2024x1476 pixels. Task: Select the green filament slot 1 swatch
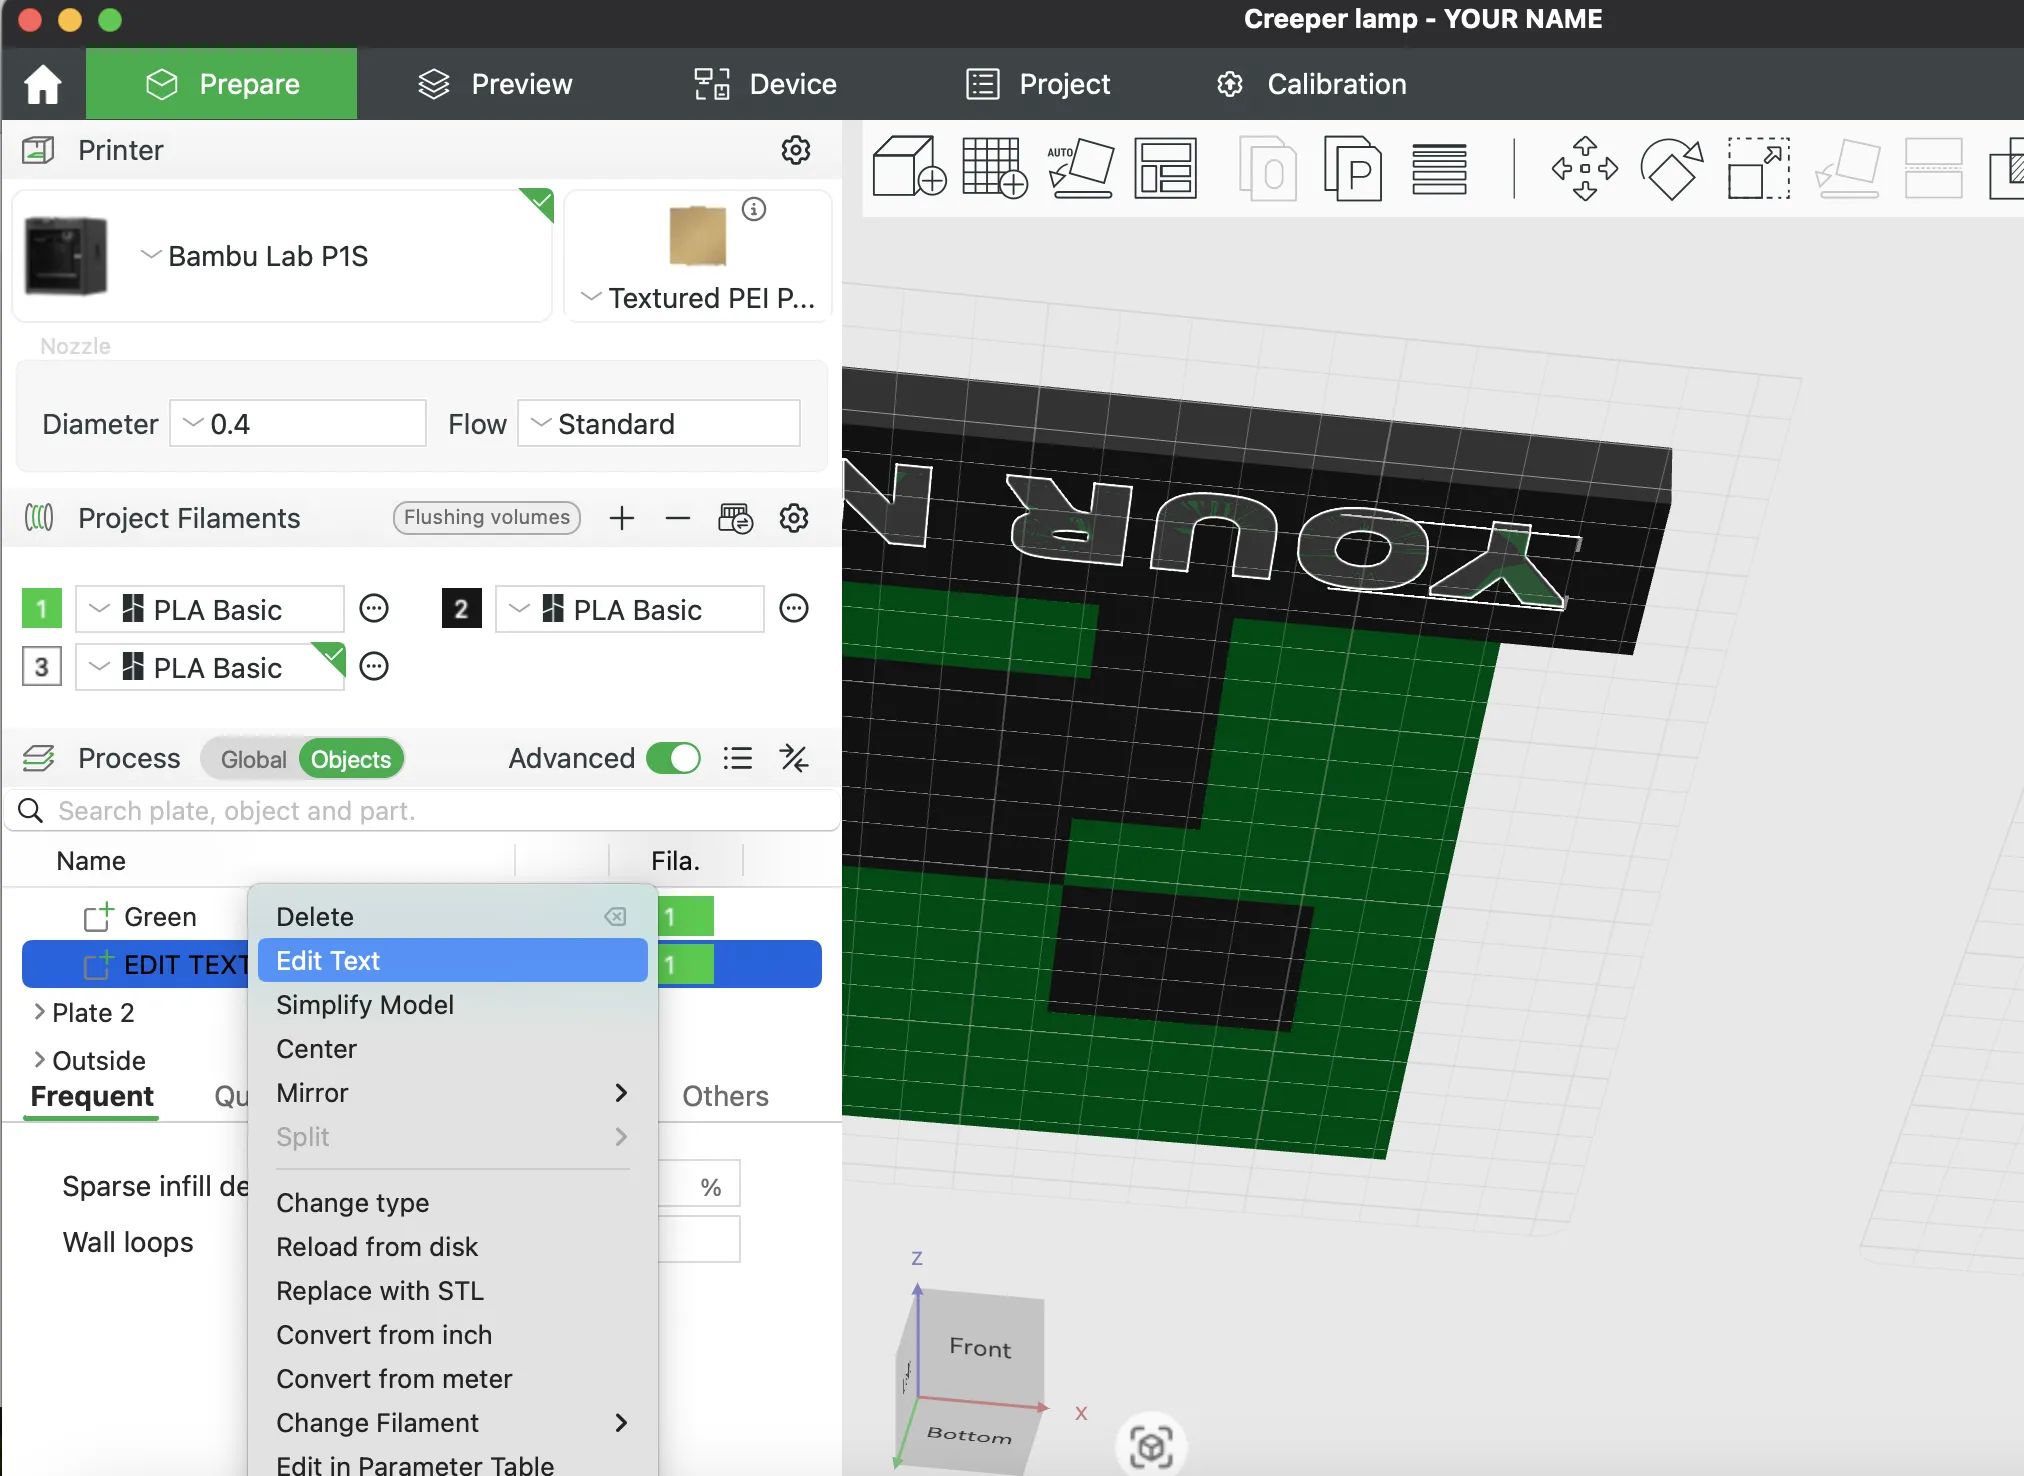click(41, 608)
